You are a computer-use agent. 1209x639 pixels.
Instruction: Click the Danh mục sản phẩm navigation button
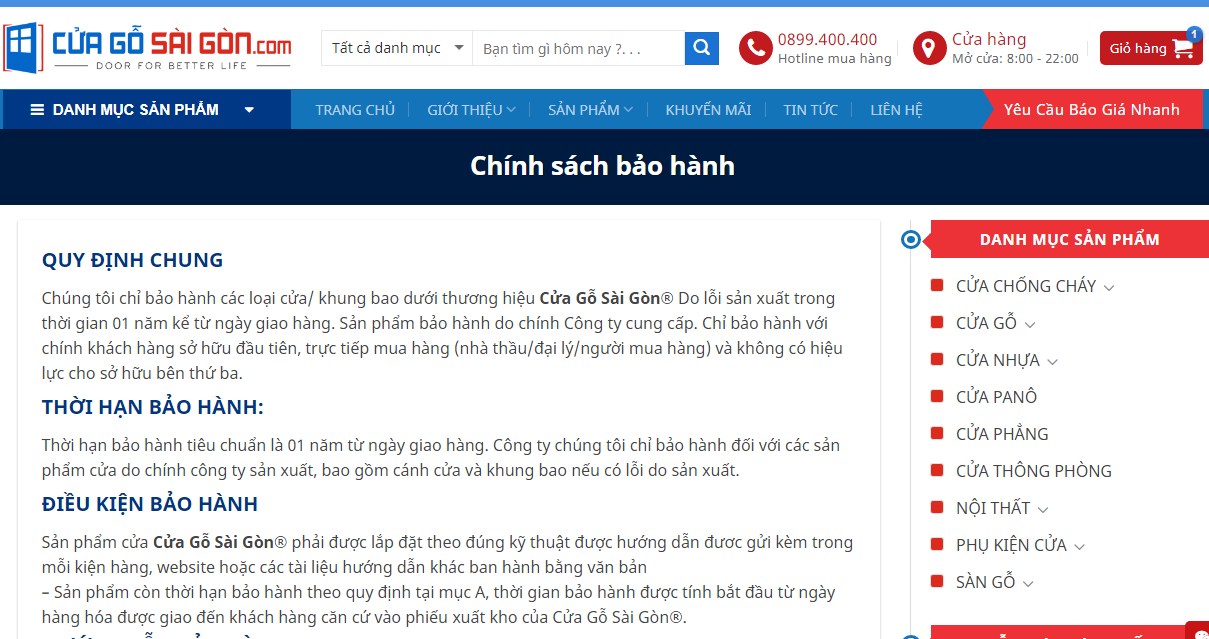tap(146, 110)
